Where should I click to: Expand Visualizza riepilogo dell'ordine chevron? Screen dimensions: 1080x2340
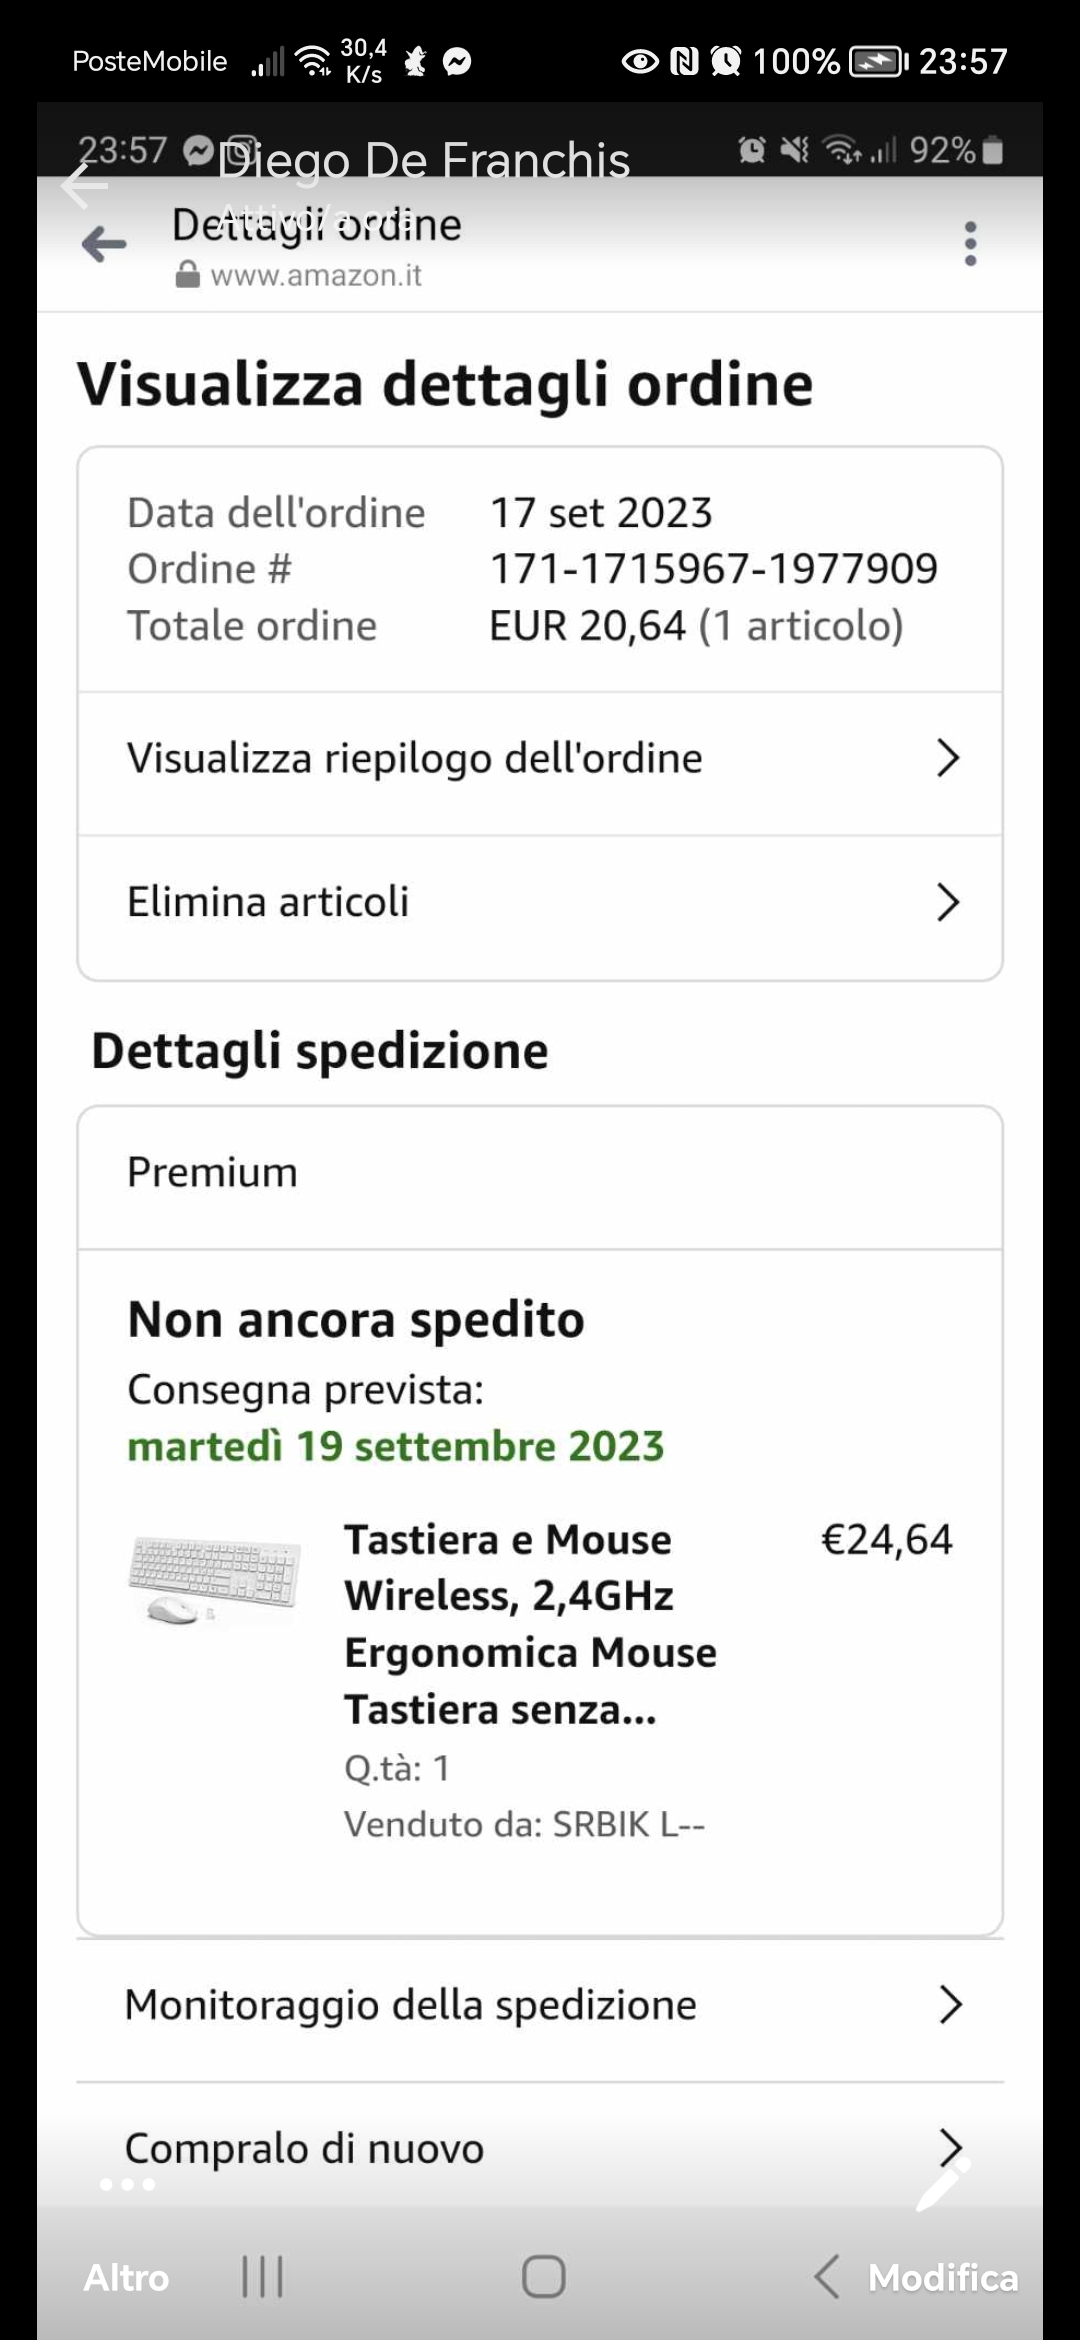(948, 758)
